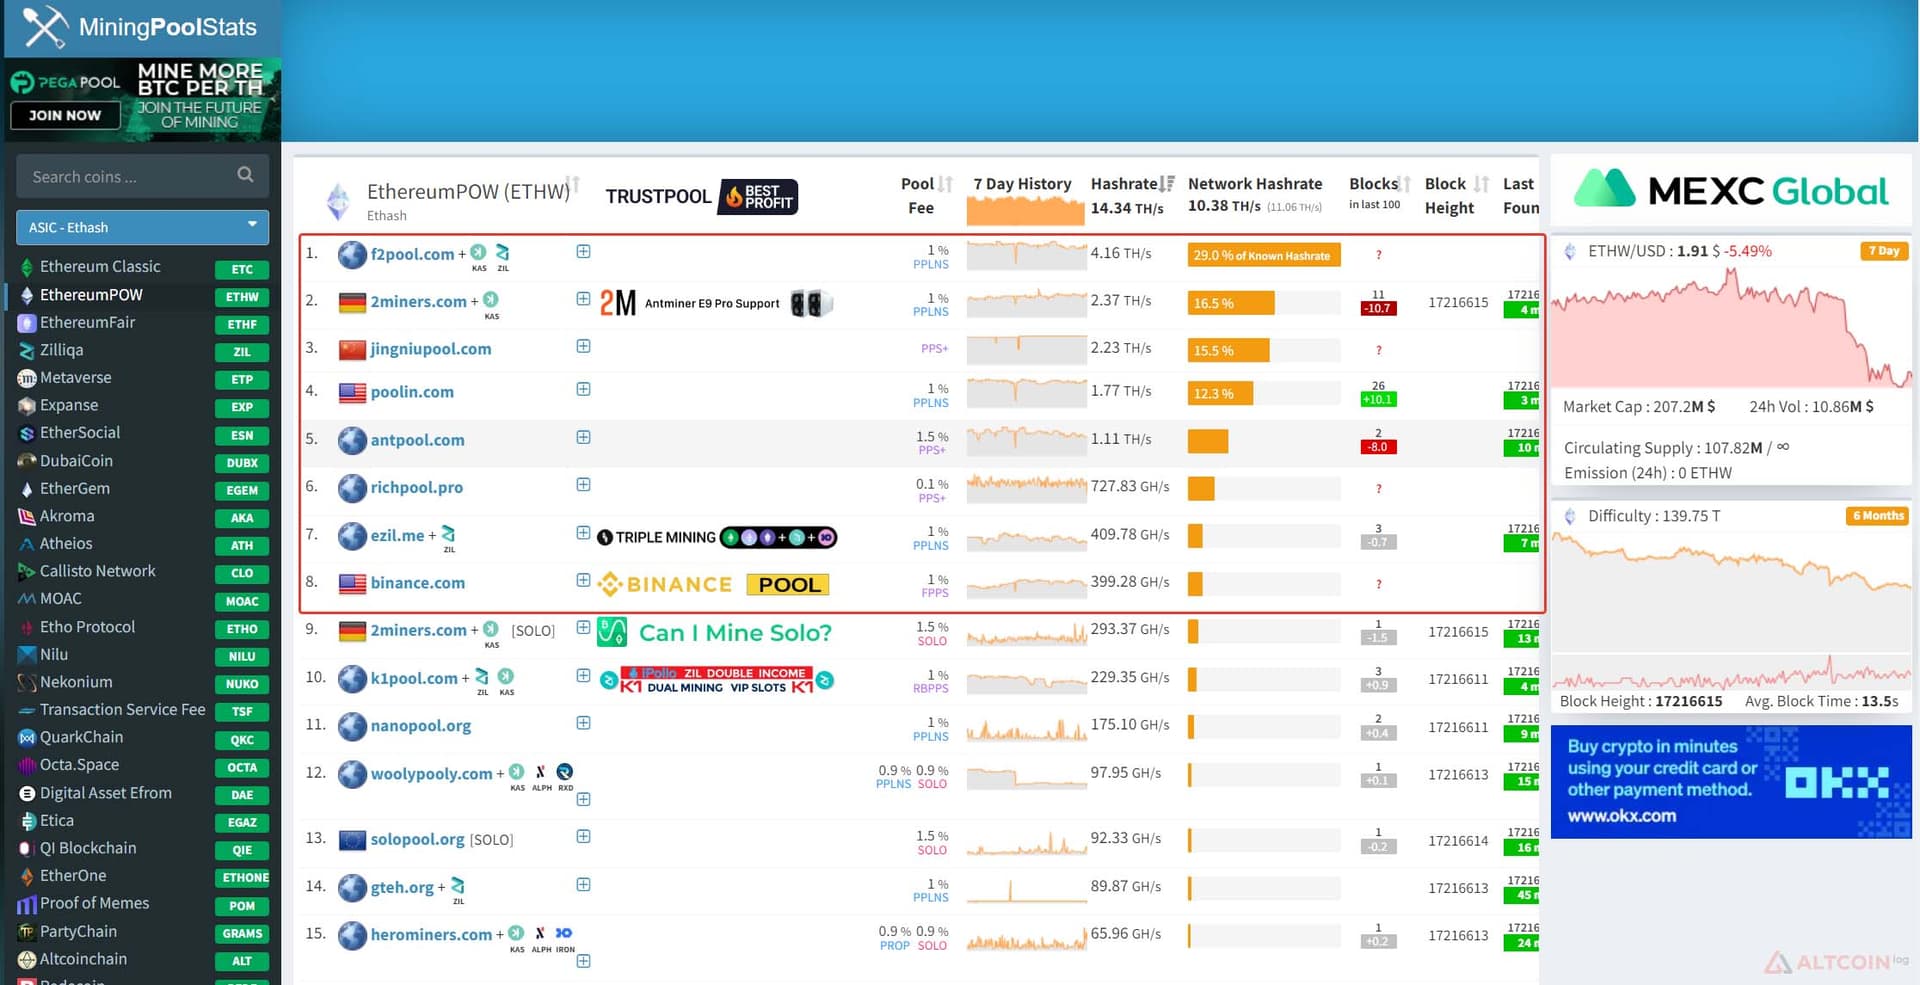Select Zilliqa in the coin list
Viewport: 1920px width, 985px height.
click(x=61, y=350)
